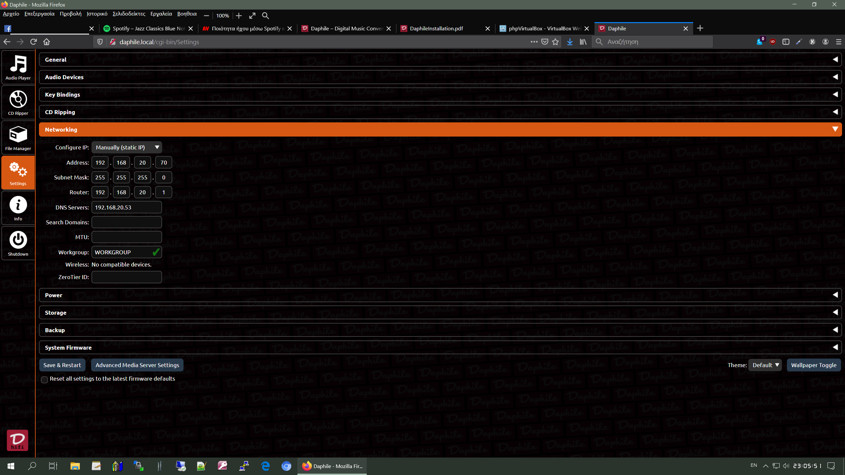Open Advanced Media Server Settings
The image size is (845, 475).
137,365
